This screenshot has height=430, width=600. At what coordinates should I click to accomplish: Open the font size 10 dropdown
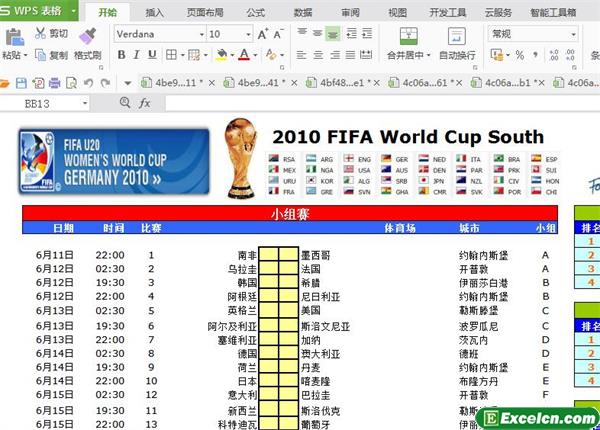[x=248, y=34]
